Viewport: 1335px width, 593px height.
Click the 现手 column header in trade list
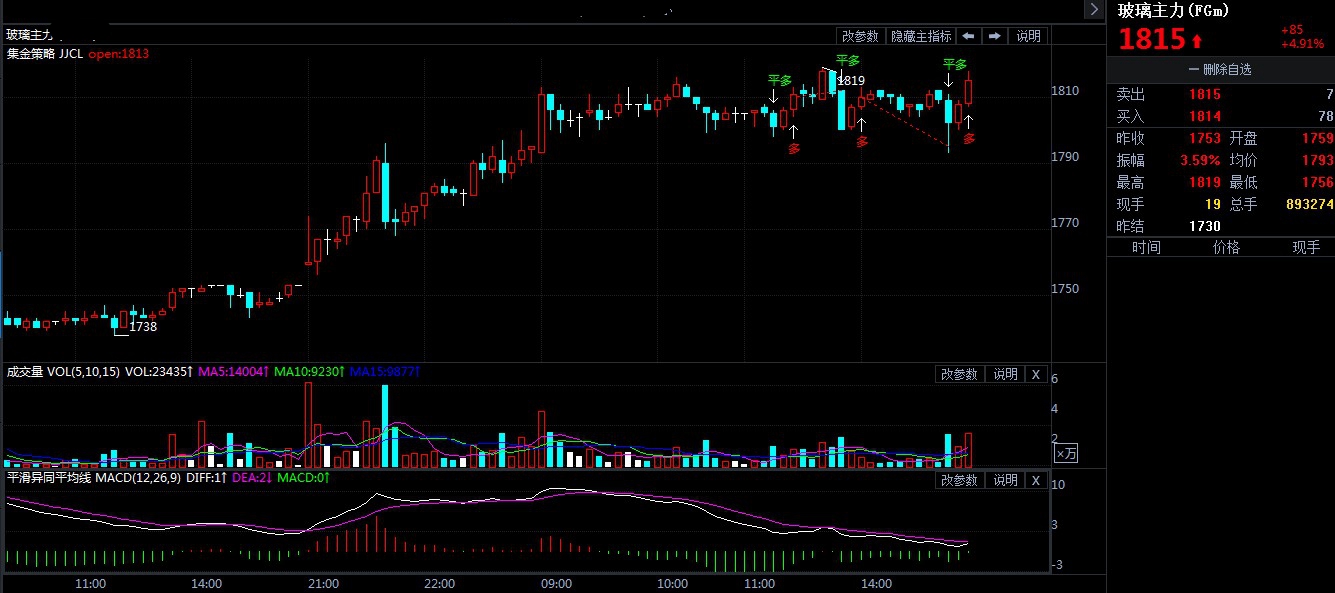point(1306,248)
